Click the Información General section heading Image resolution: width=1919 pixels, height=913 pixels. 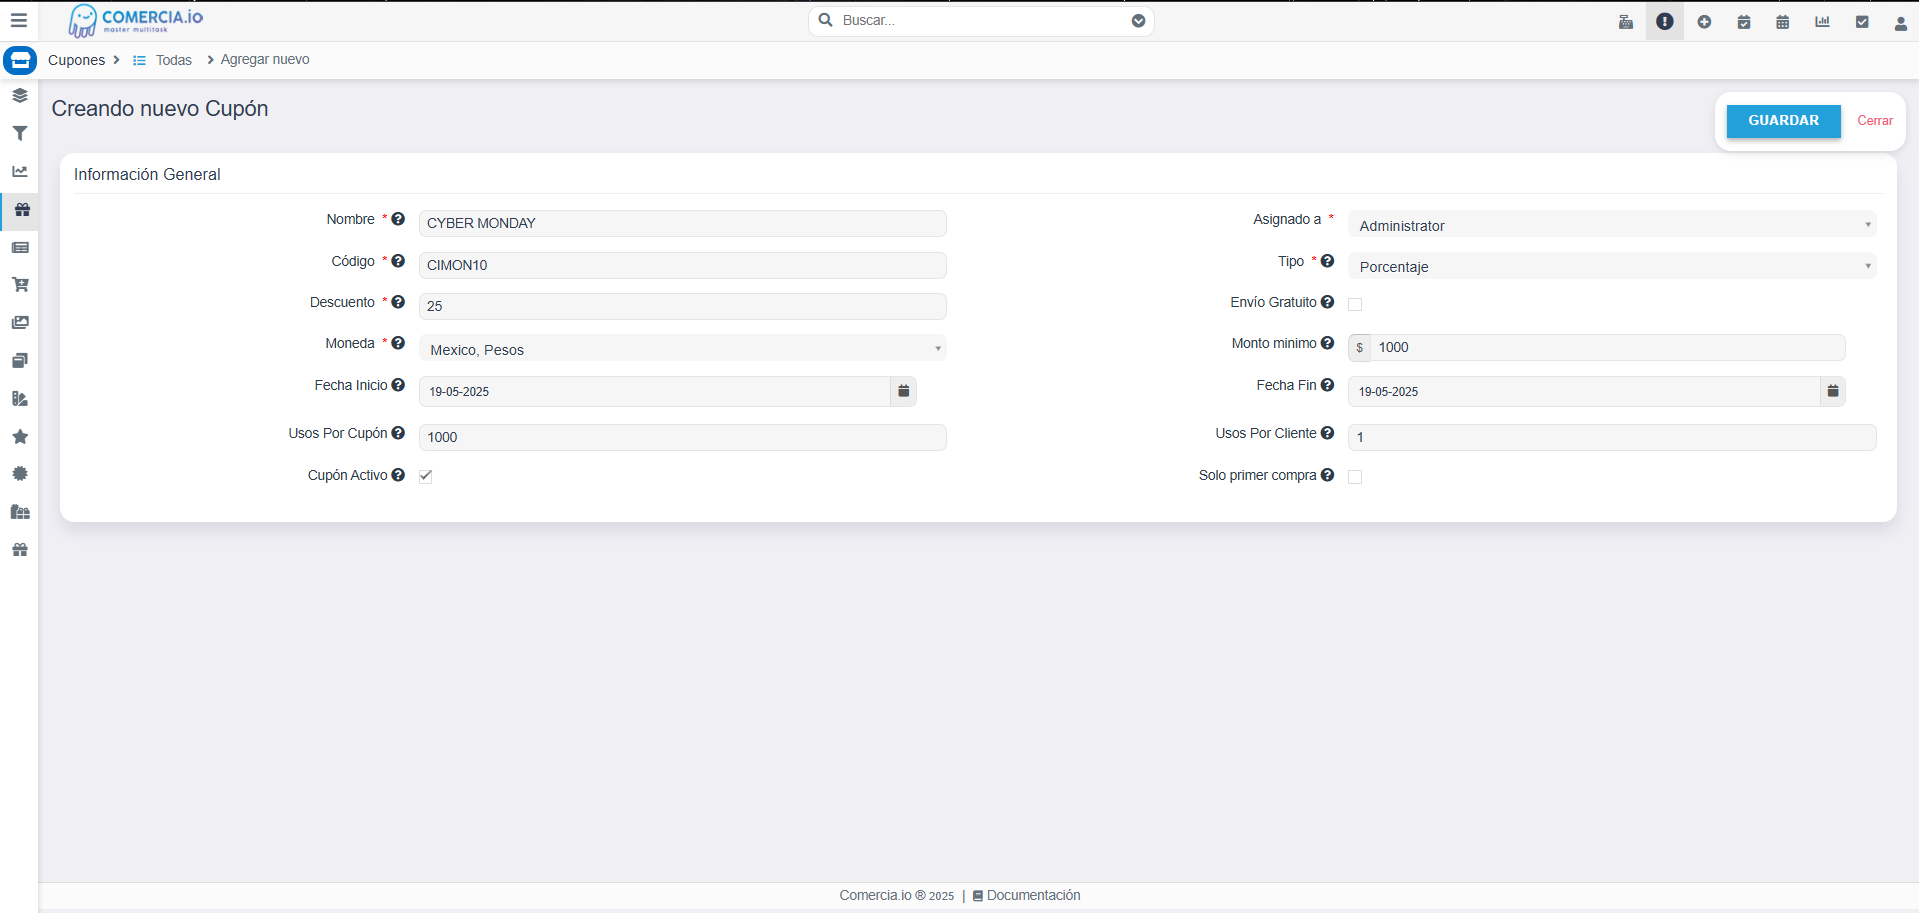(147, 174)
